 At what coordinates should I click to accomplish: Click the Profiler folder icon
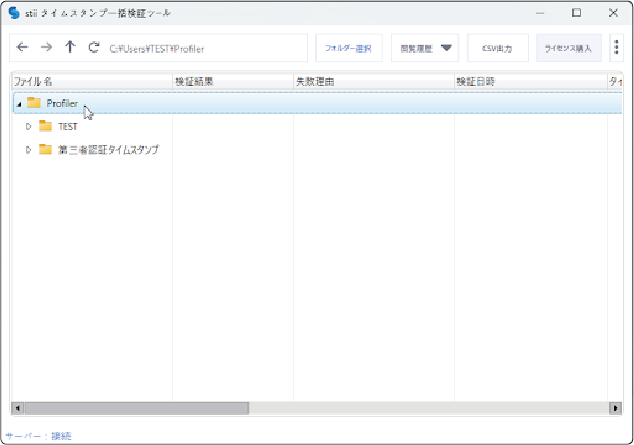pyautogui.click(x=34, y=103)
